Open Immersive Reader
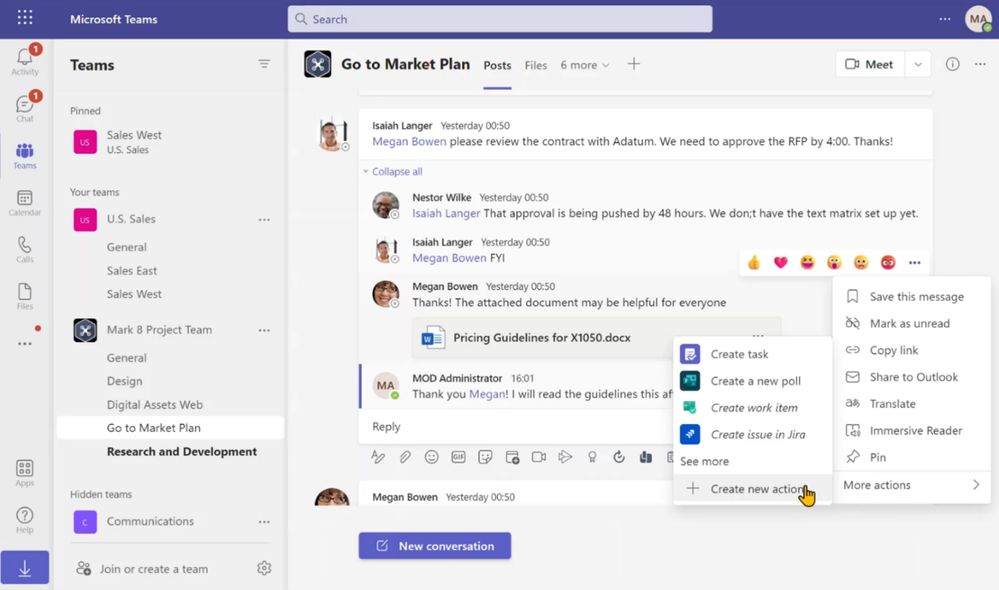Screen dimensions: 999x590 point(912,430)
